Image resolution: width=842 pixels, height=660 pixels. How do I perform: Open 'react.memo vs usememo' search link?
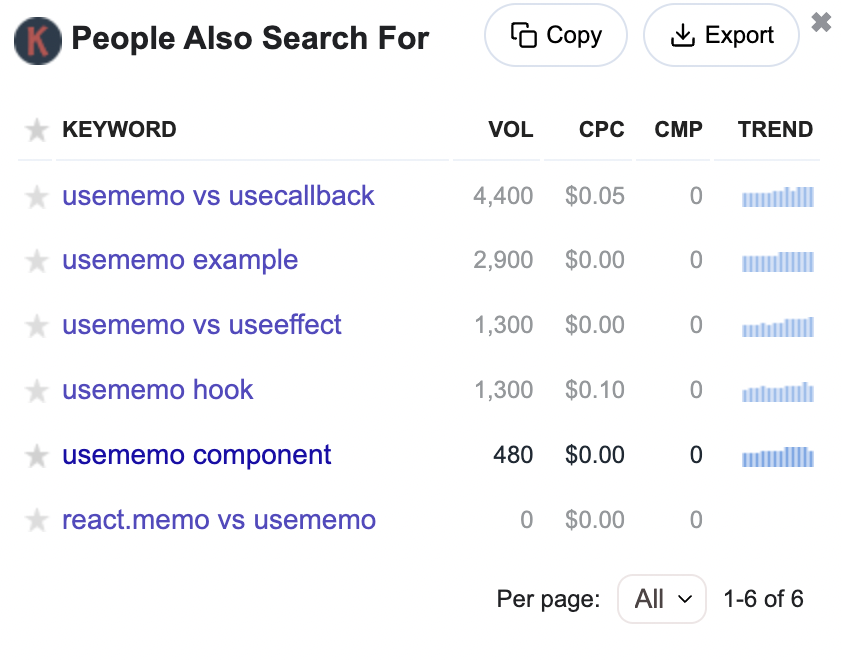tap(219, 521)
